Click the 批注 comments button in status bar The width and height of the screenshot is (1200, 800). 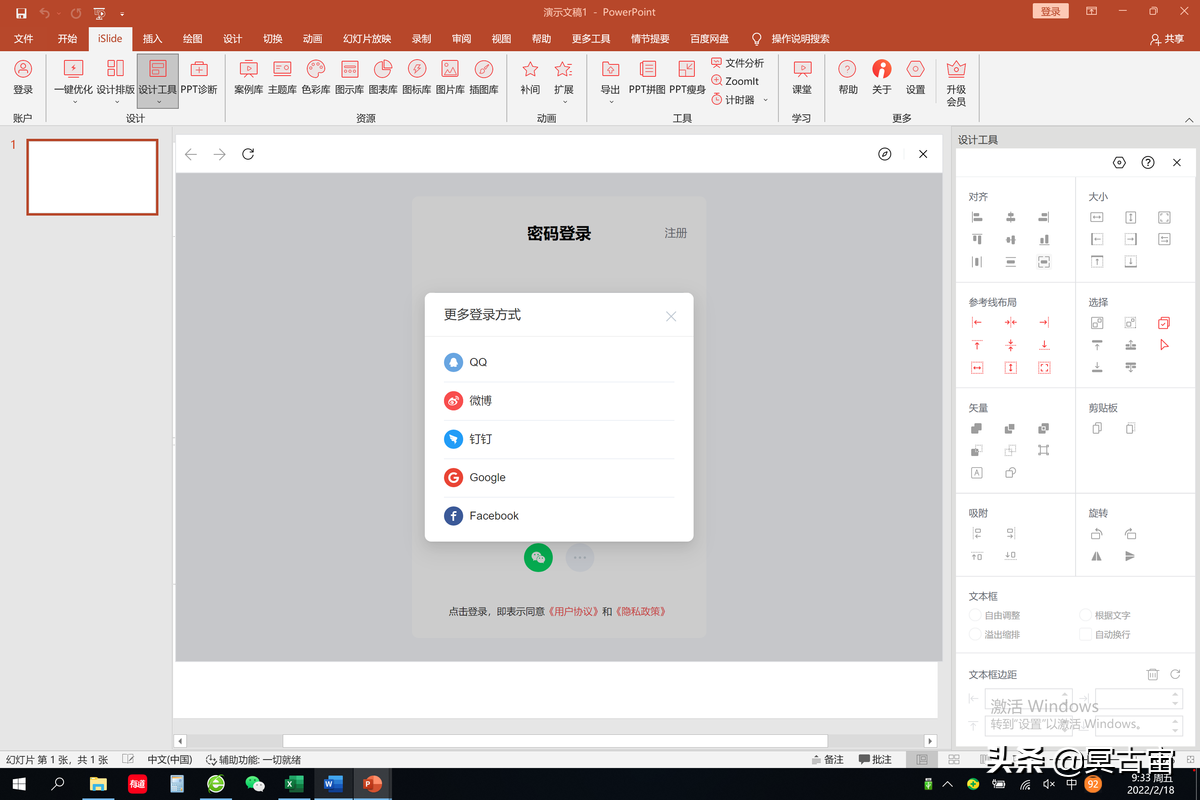(875, 760)
